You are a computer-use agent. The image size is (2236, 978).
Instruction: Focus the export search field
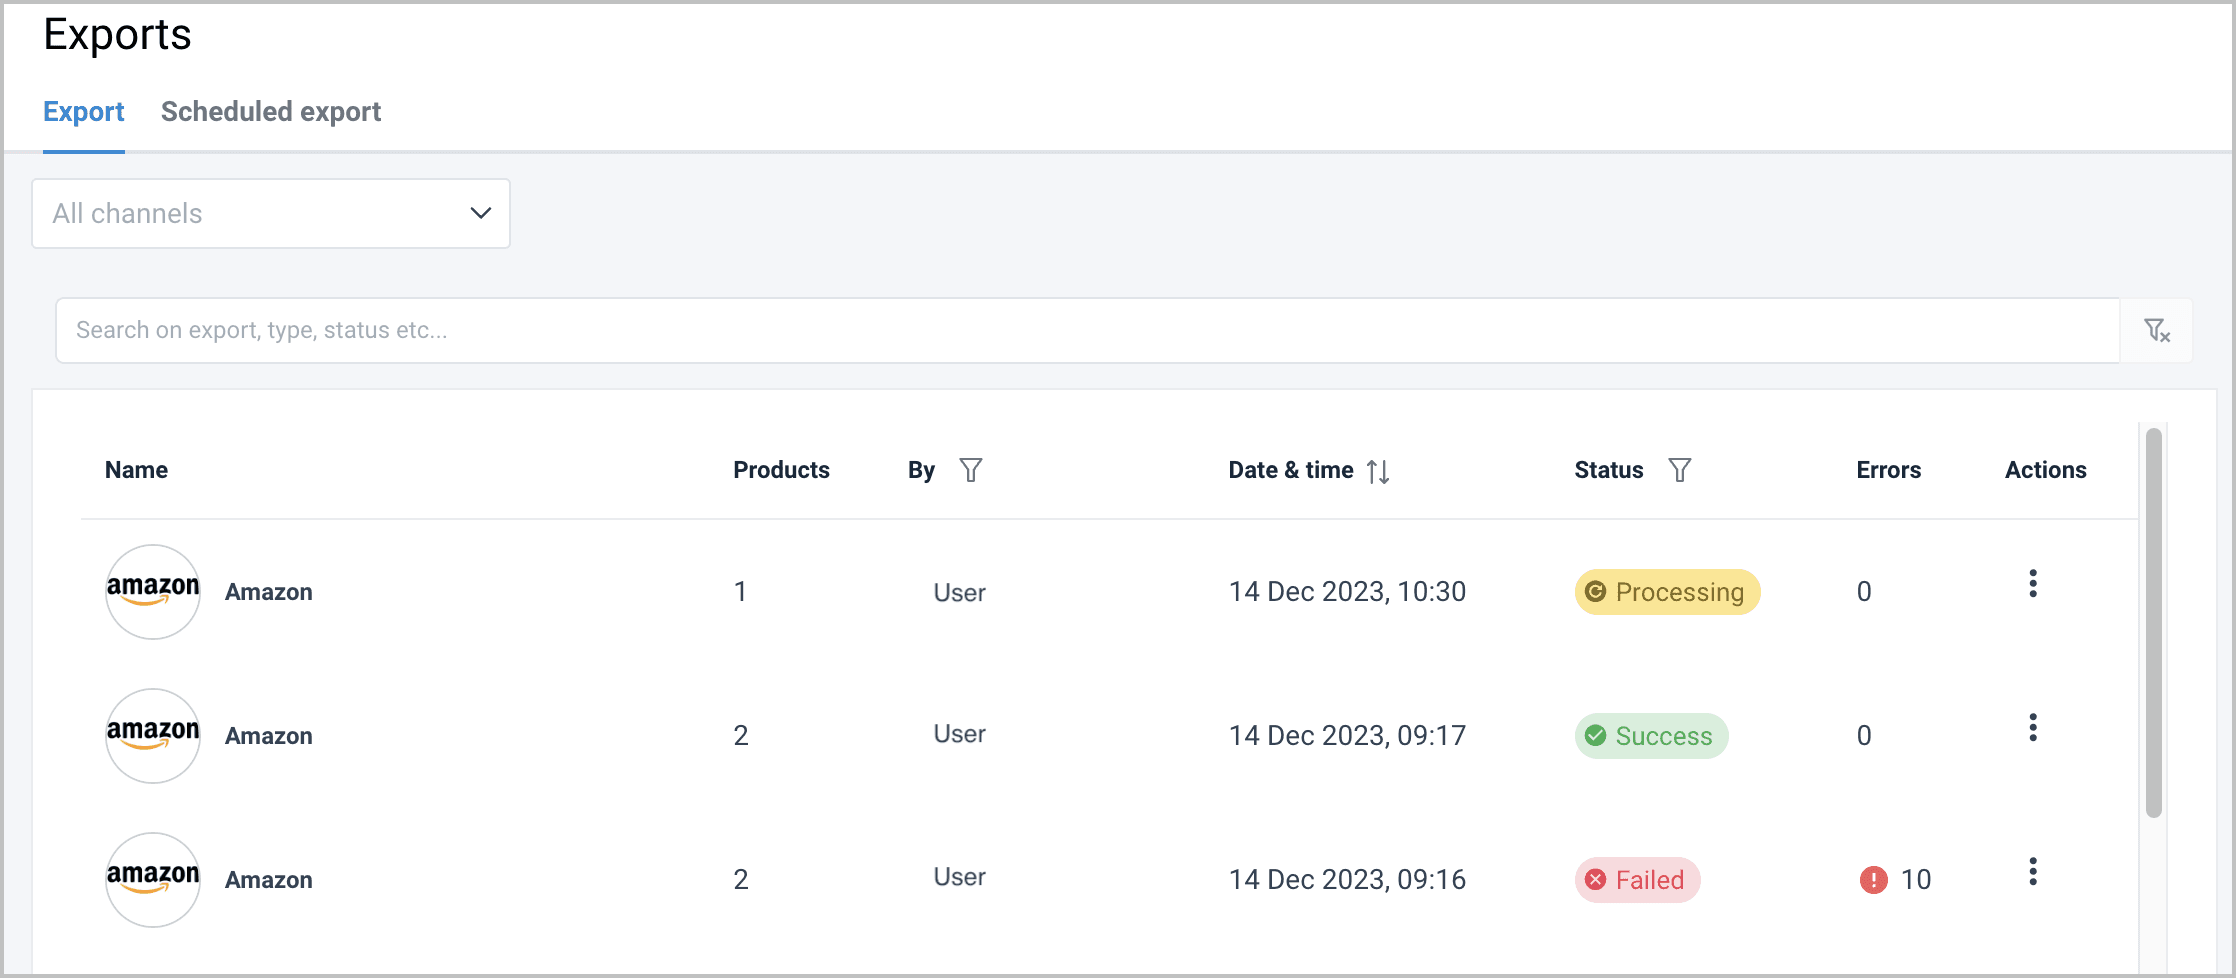1086,330
